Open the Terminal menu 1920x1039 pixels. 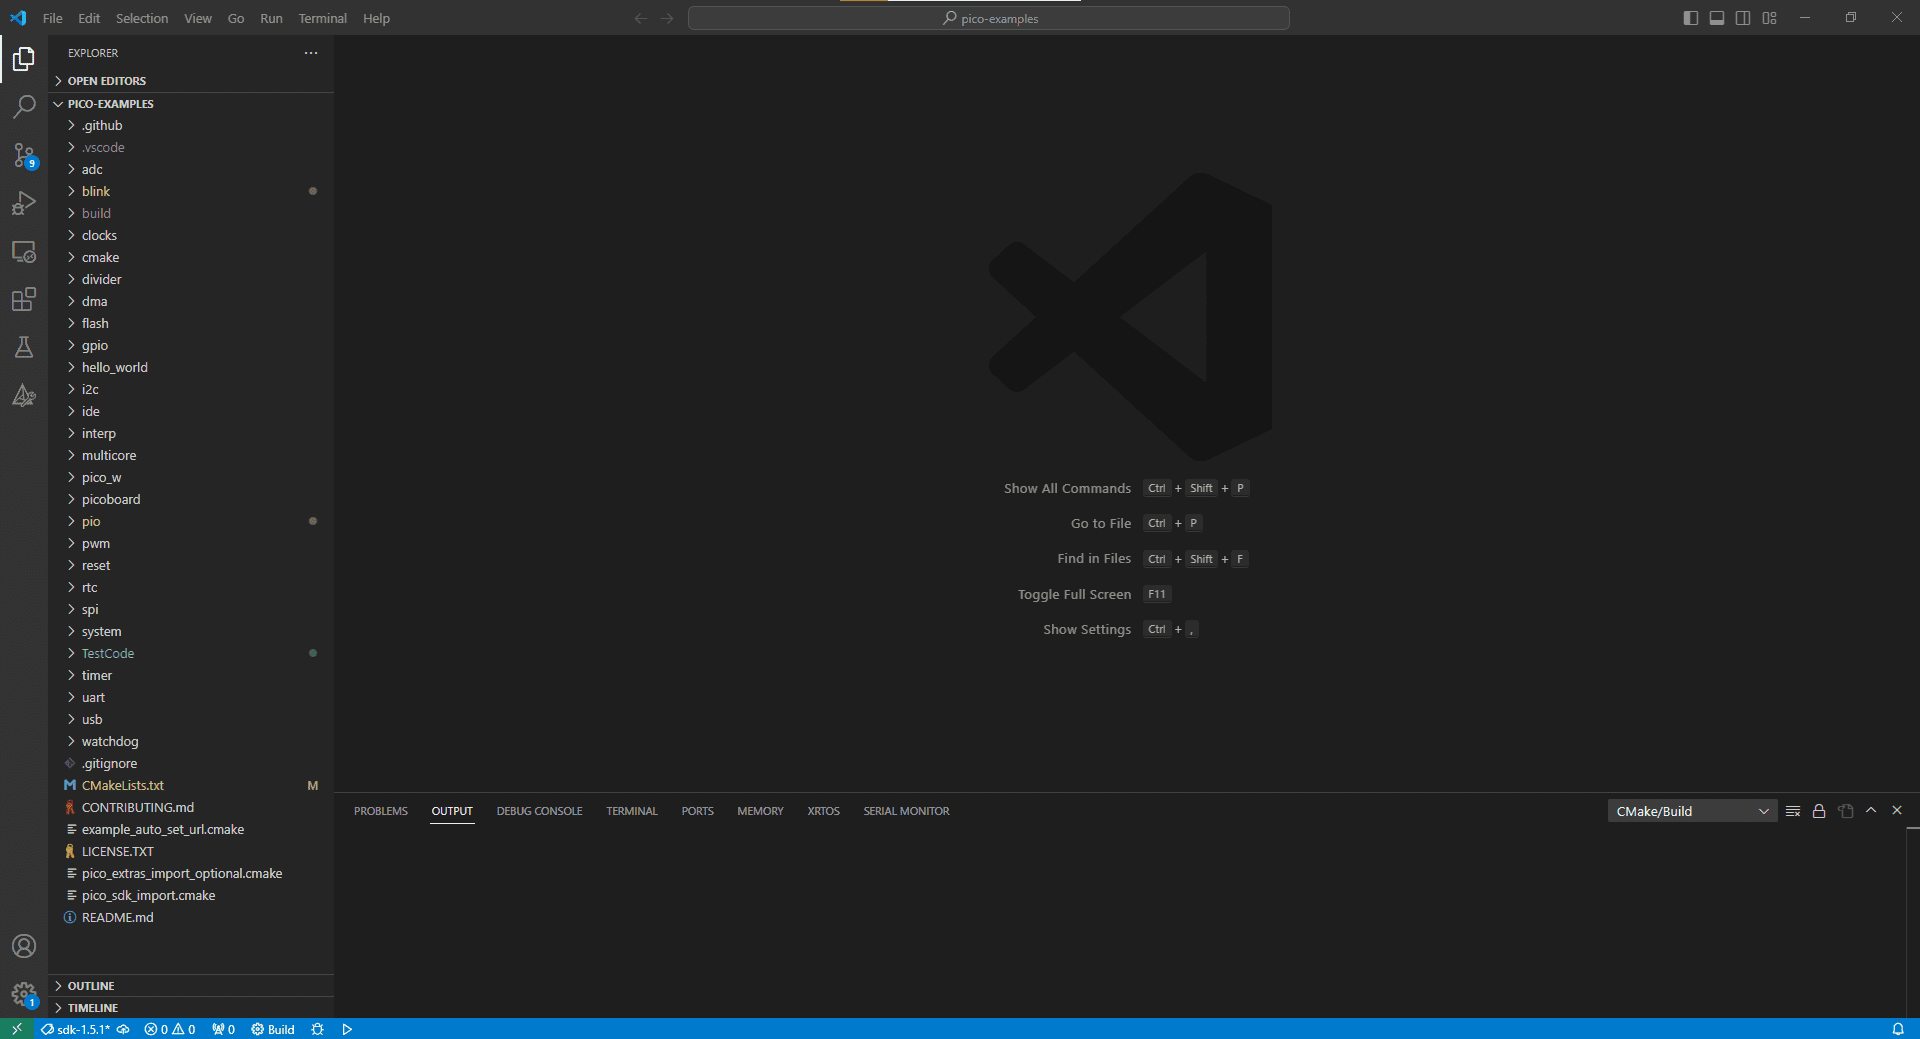click(322, 18)
